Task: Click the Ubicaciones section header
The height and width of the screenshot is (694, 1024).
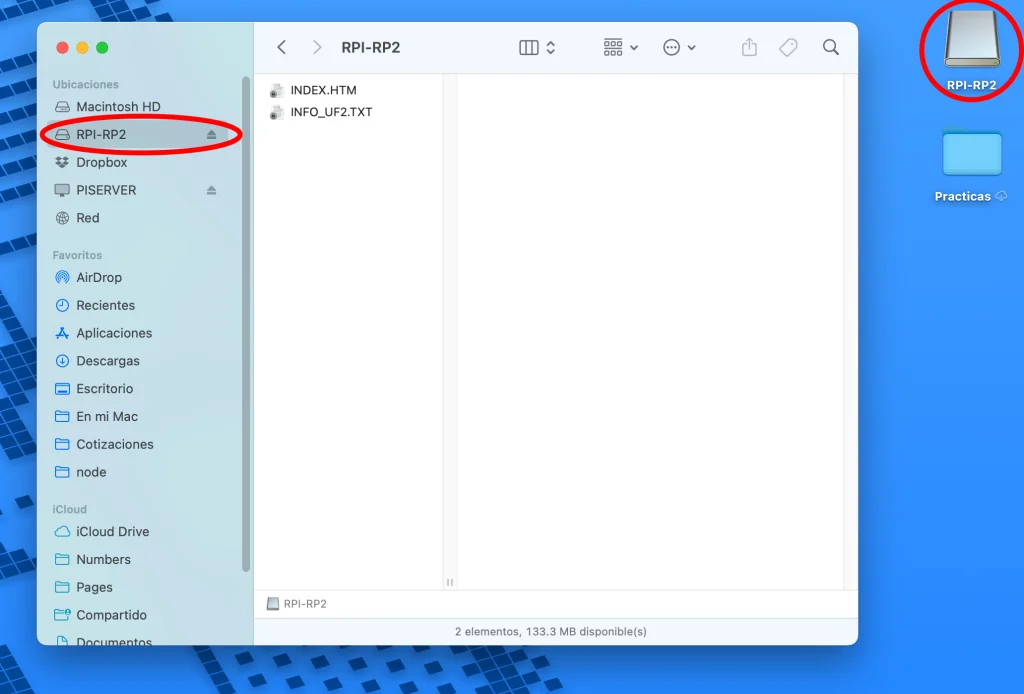Action: click(x=86, y=84)
